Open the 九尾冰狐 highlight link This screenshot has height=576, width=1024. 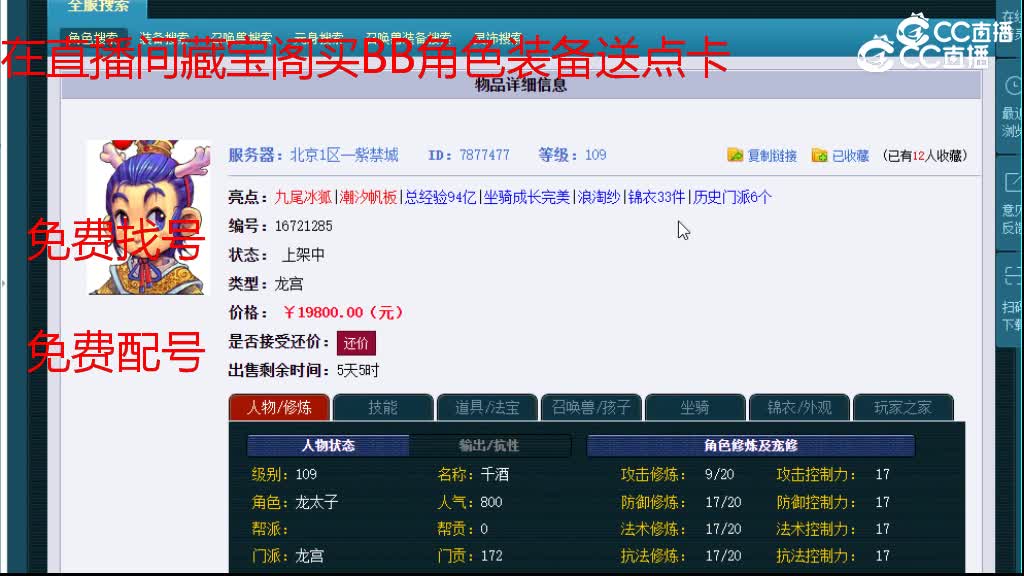(x=303, y=196)
